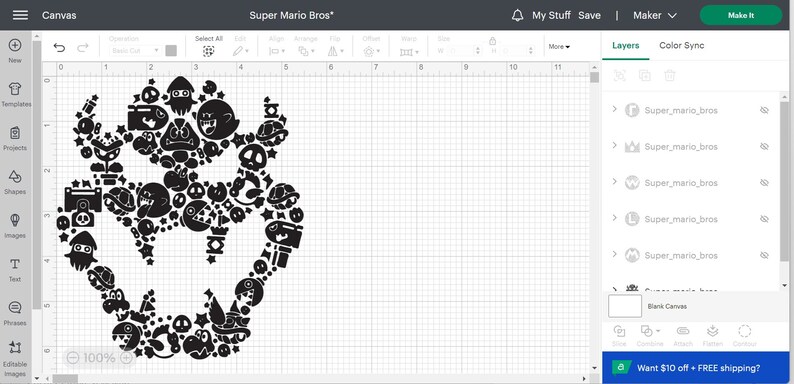Image resolution: width=794 pixels, height=384 pixels.
Task: Open the Align dropdown
Action: tap(276, 51)
